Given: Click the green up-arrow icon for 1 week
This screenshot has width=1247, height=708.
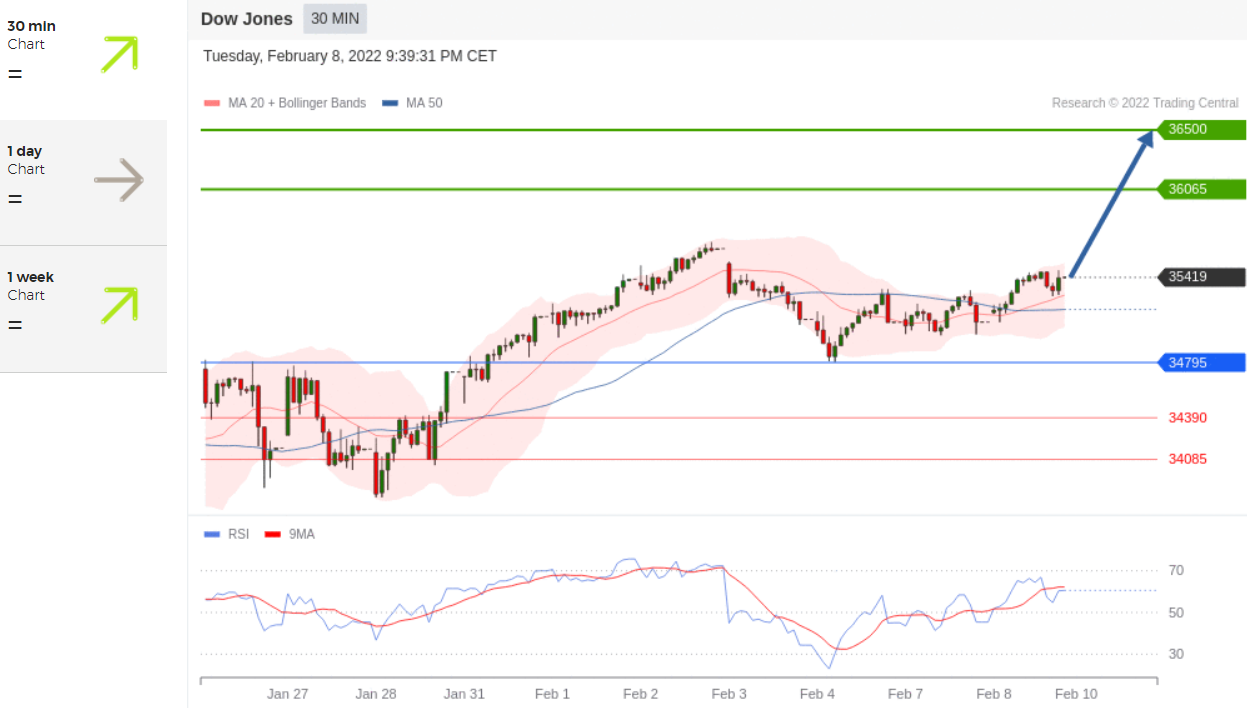Looking at the screenshot, I should [119, 305].
